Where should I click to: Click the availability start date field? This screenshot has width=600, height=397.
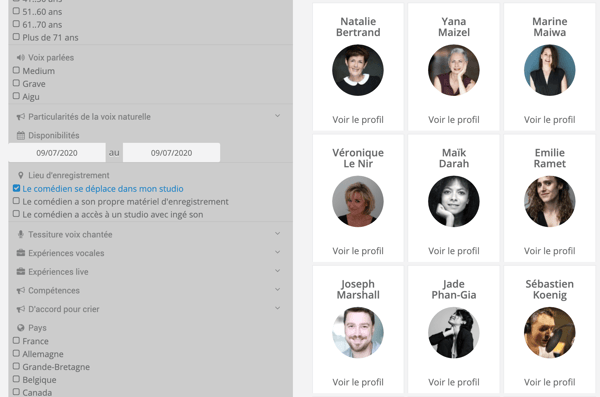coord(57,153)
